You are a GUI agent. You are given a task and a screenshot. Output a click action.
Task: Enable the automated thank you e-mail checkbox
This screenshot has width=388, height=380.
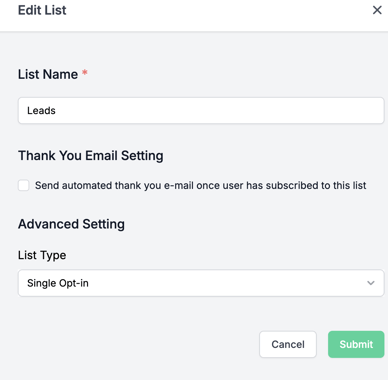(x=24, y=185)
